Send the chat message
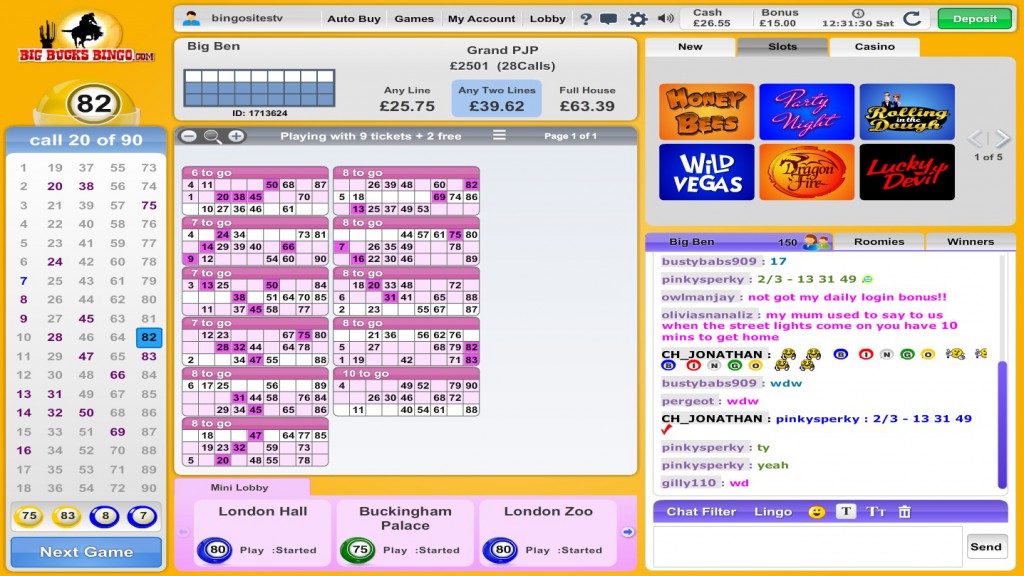This screenshot has width=1024, height=576. click(985, 547)
